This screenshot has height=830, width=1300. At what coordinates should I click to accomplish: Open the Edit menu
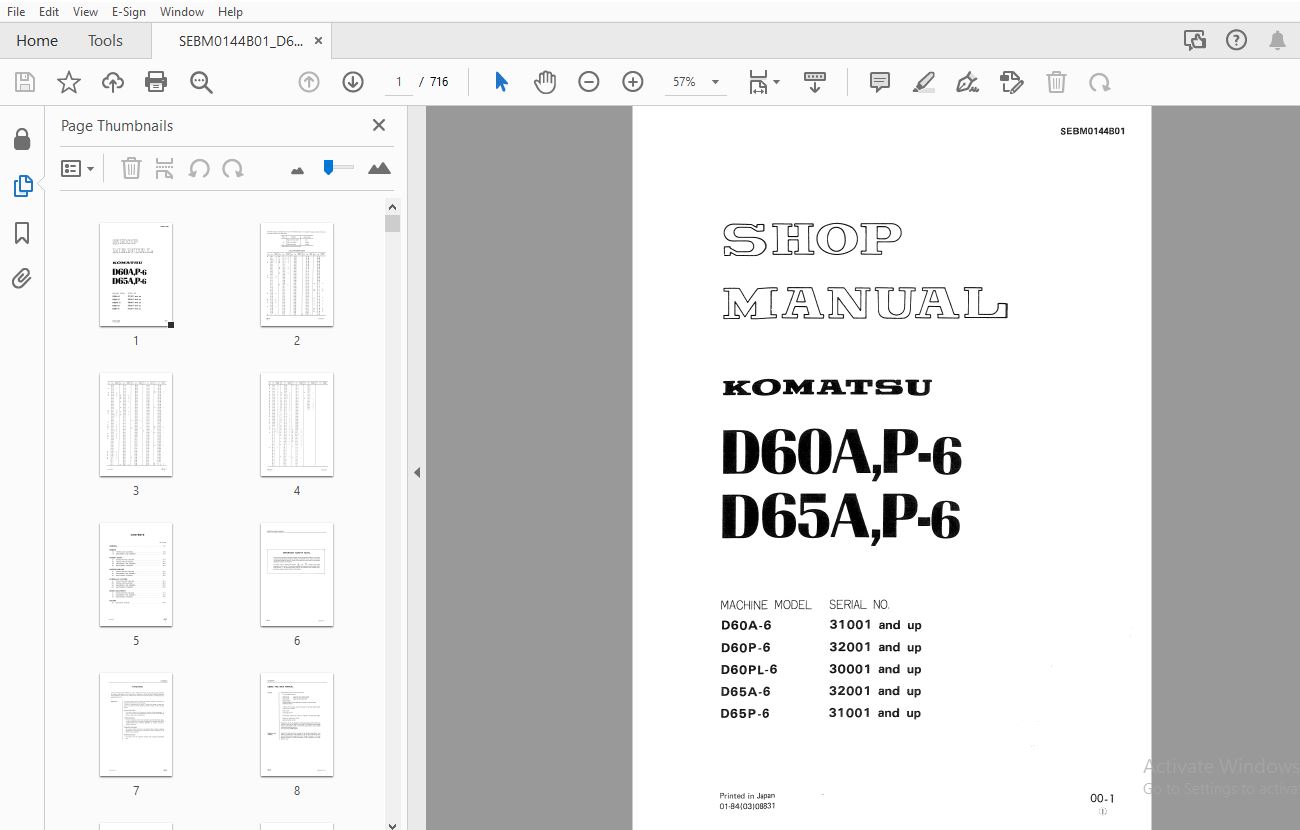(49, 11)
